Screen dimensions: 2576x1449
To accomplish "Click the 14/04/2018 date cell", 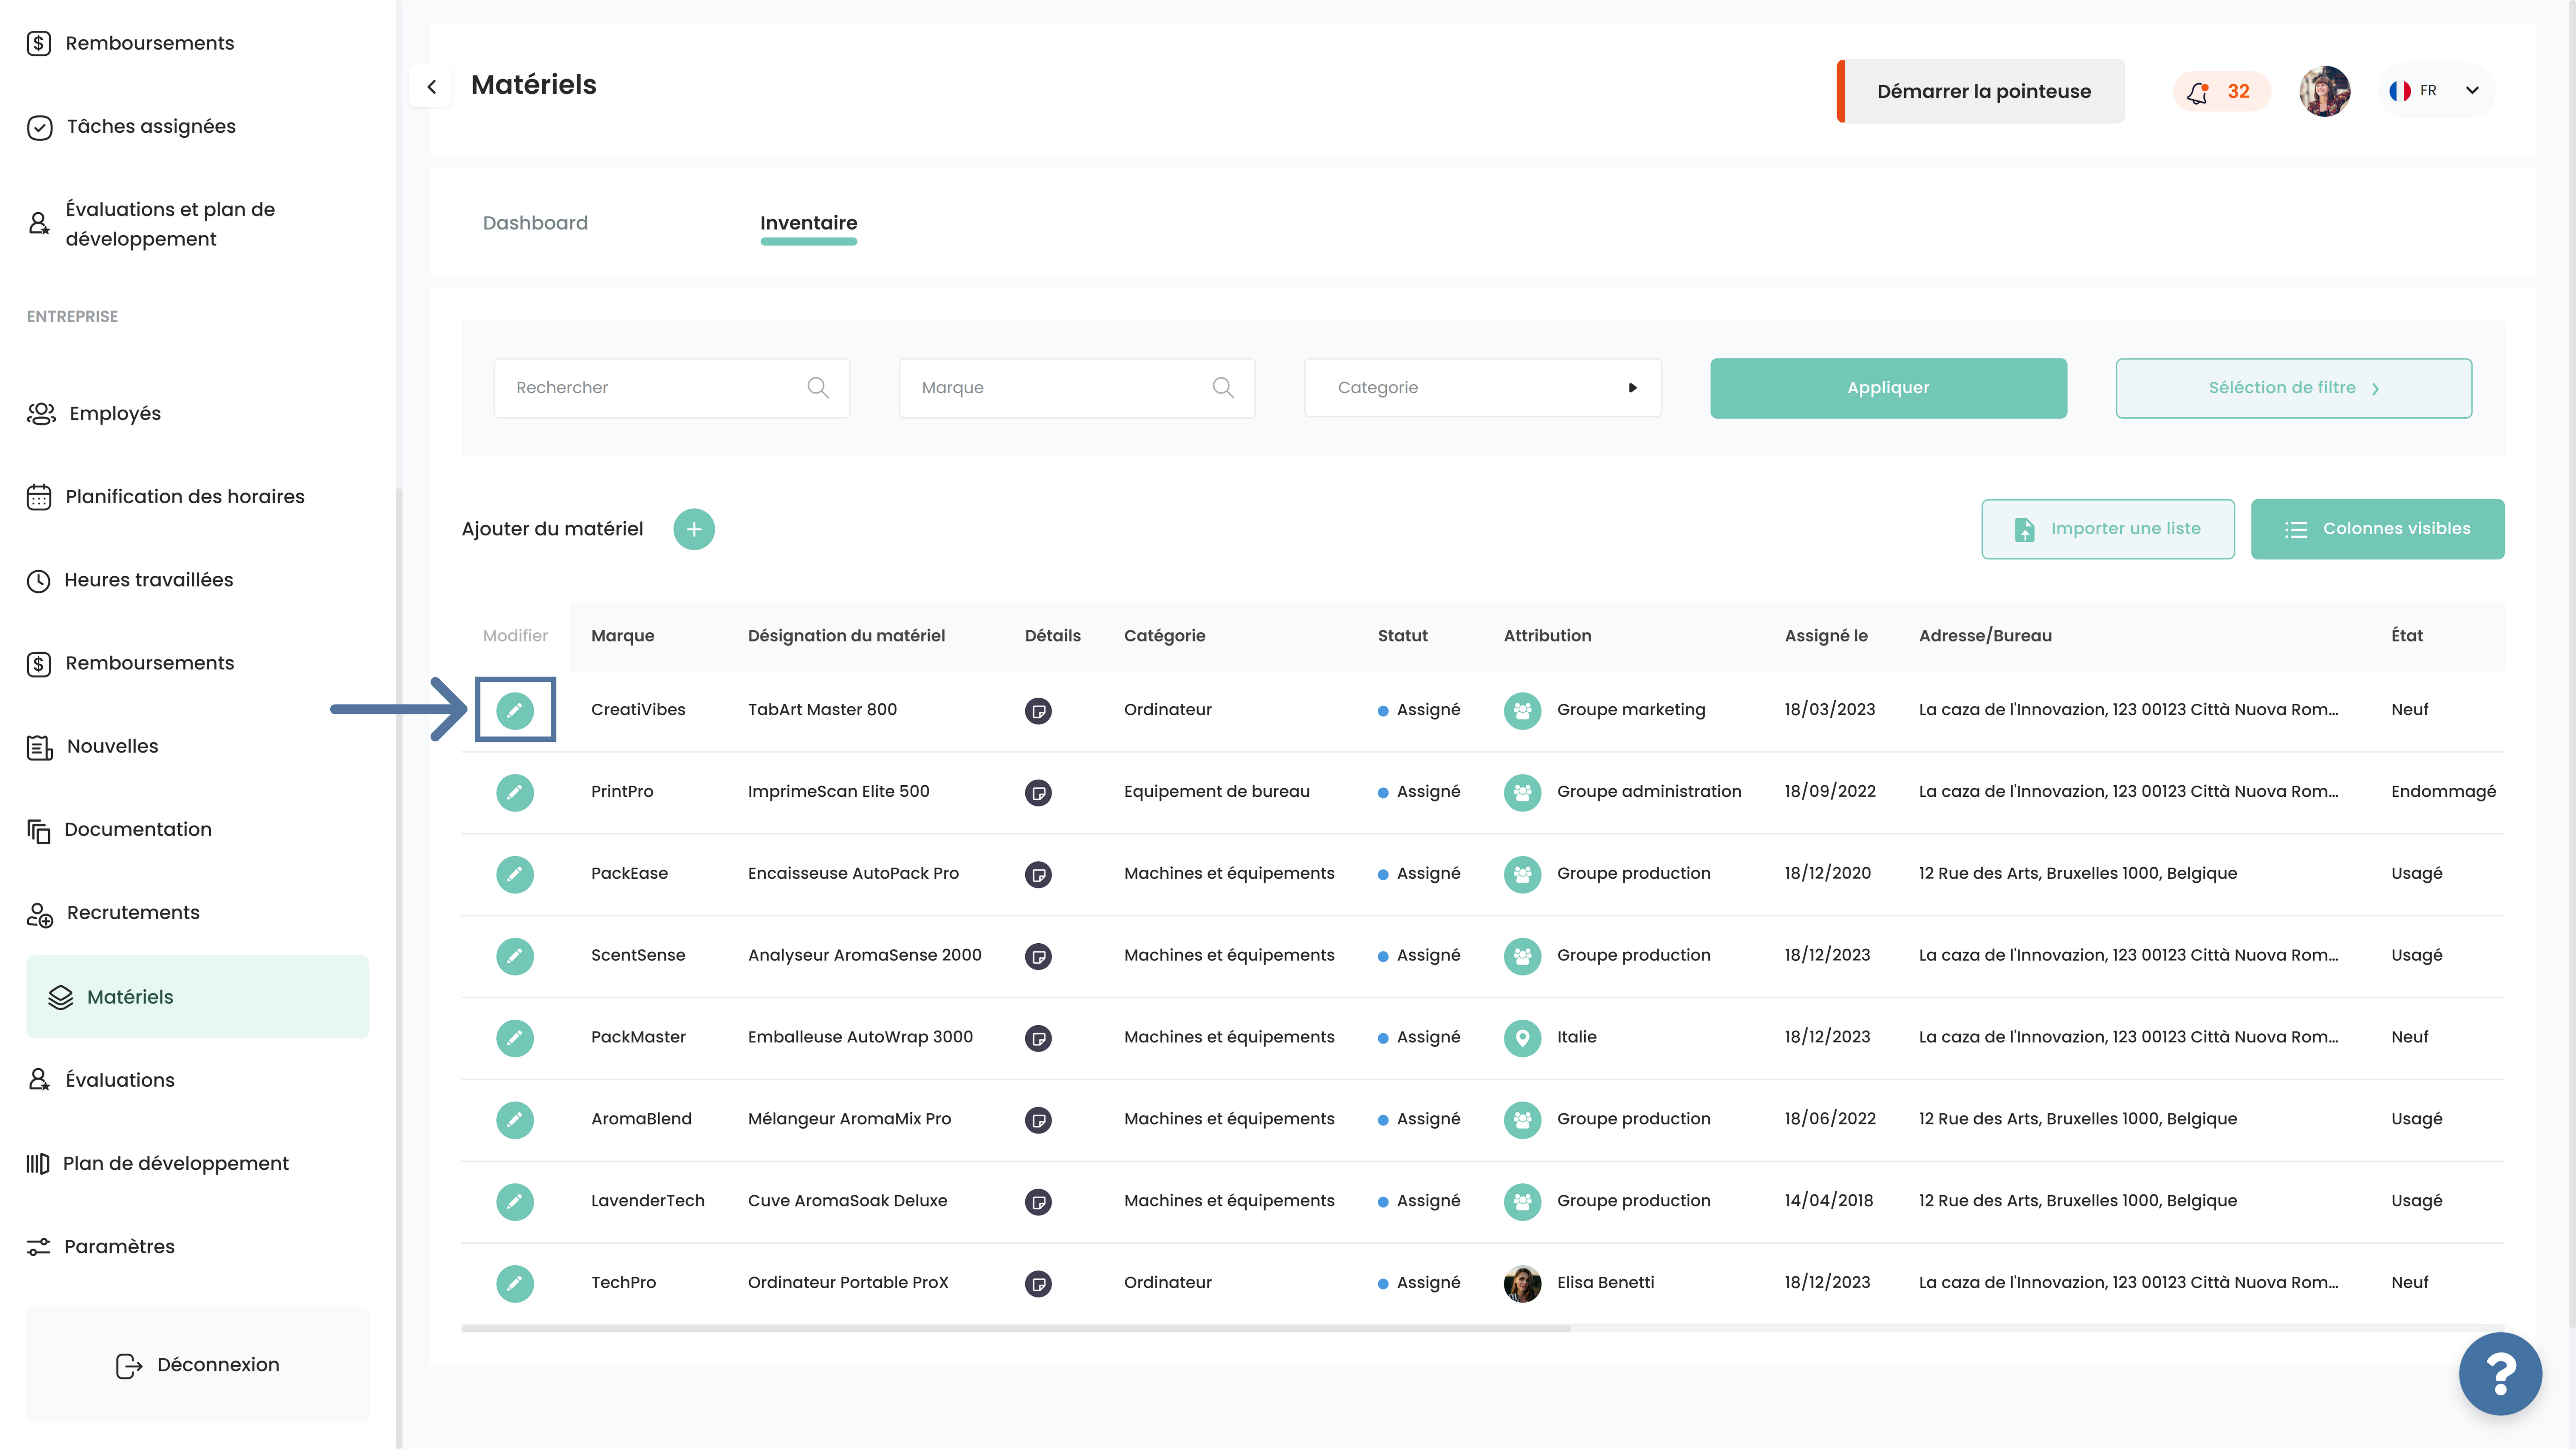I will [1829, 1201].
